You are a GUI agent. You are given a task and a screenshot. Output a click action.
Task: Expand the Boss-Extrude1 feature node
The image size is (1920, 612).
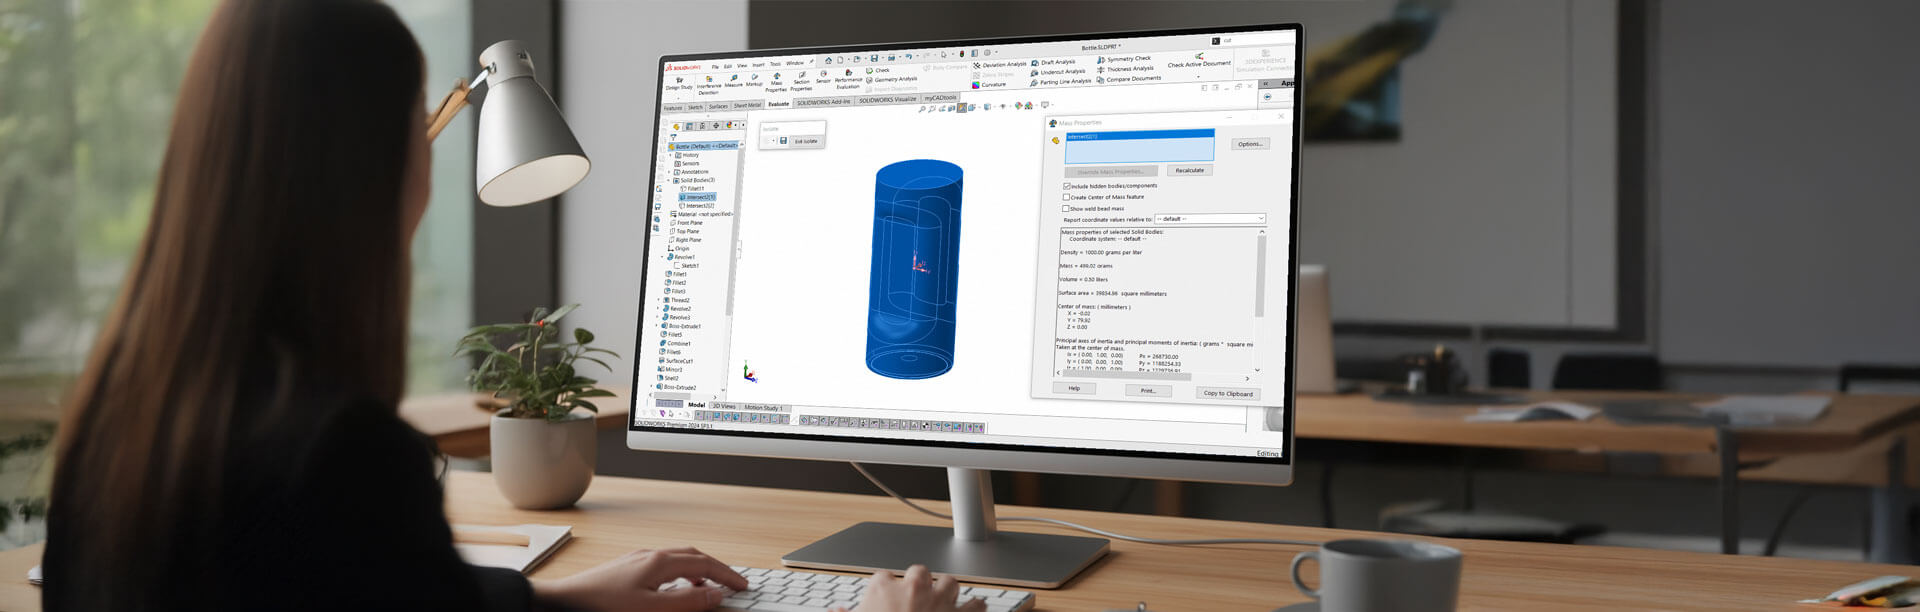click(656, 325)
